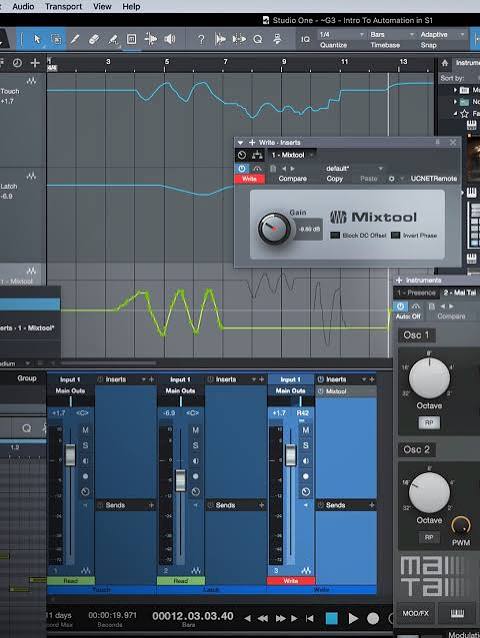Open Mai Tai keyboard icon
The height and width of the screenshot is (638, 480).
[458, 613]
